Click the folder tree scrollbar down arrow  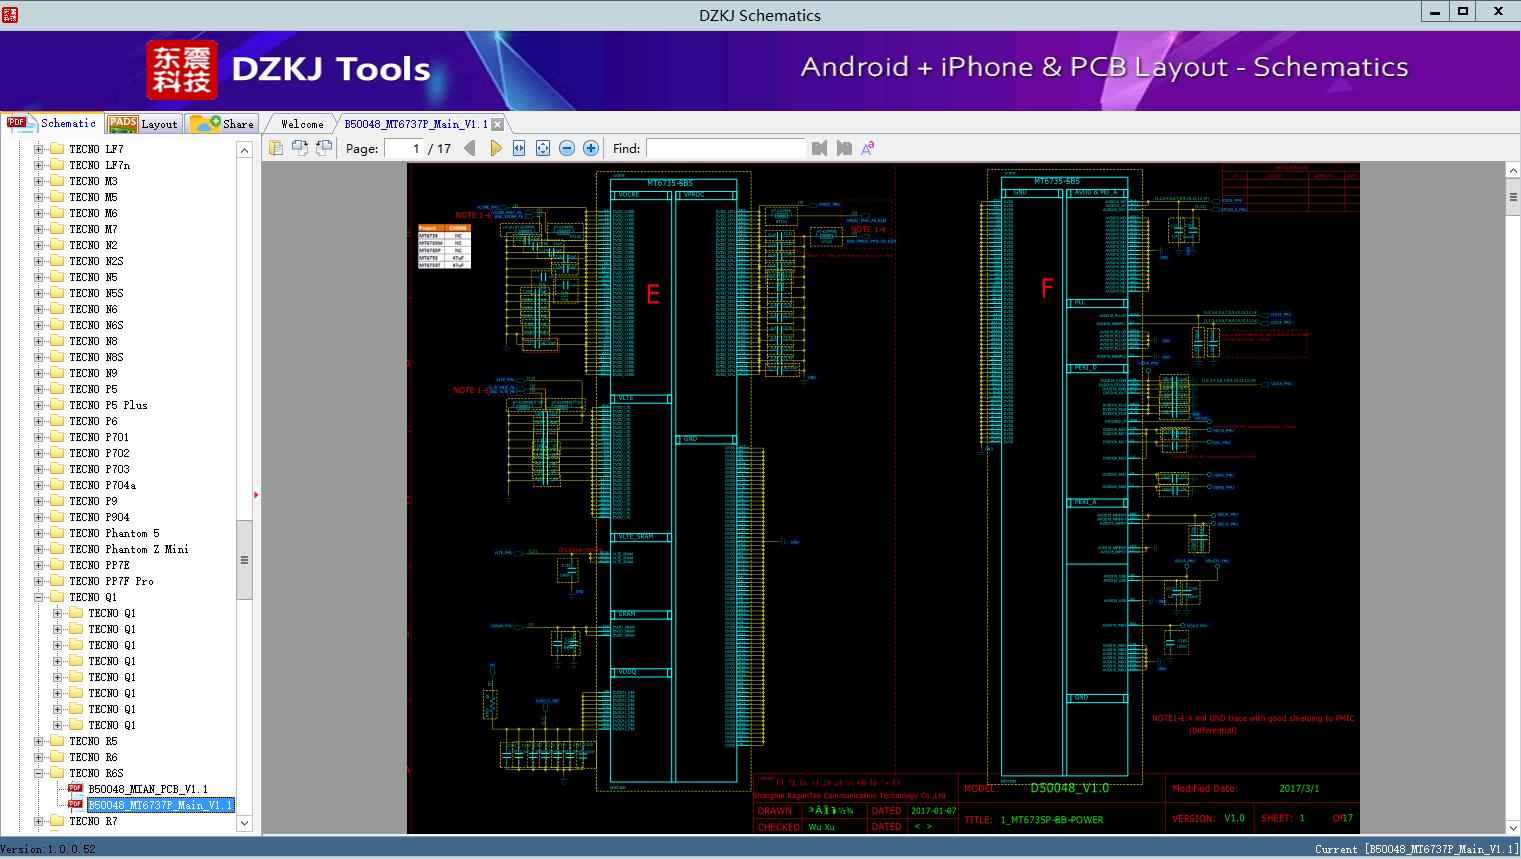click(x=244, y=823)
